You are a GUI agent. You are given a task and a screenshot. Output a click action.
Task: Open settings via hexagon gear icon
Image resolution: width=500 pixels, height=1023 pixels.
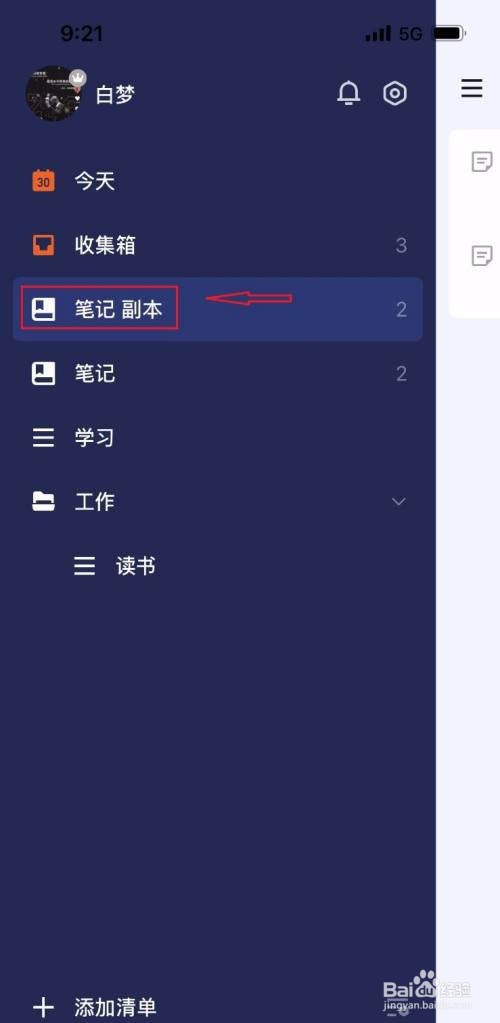(x=395, y=93)
